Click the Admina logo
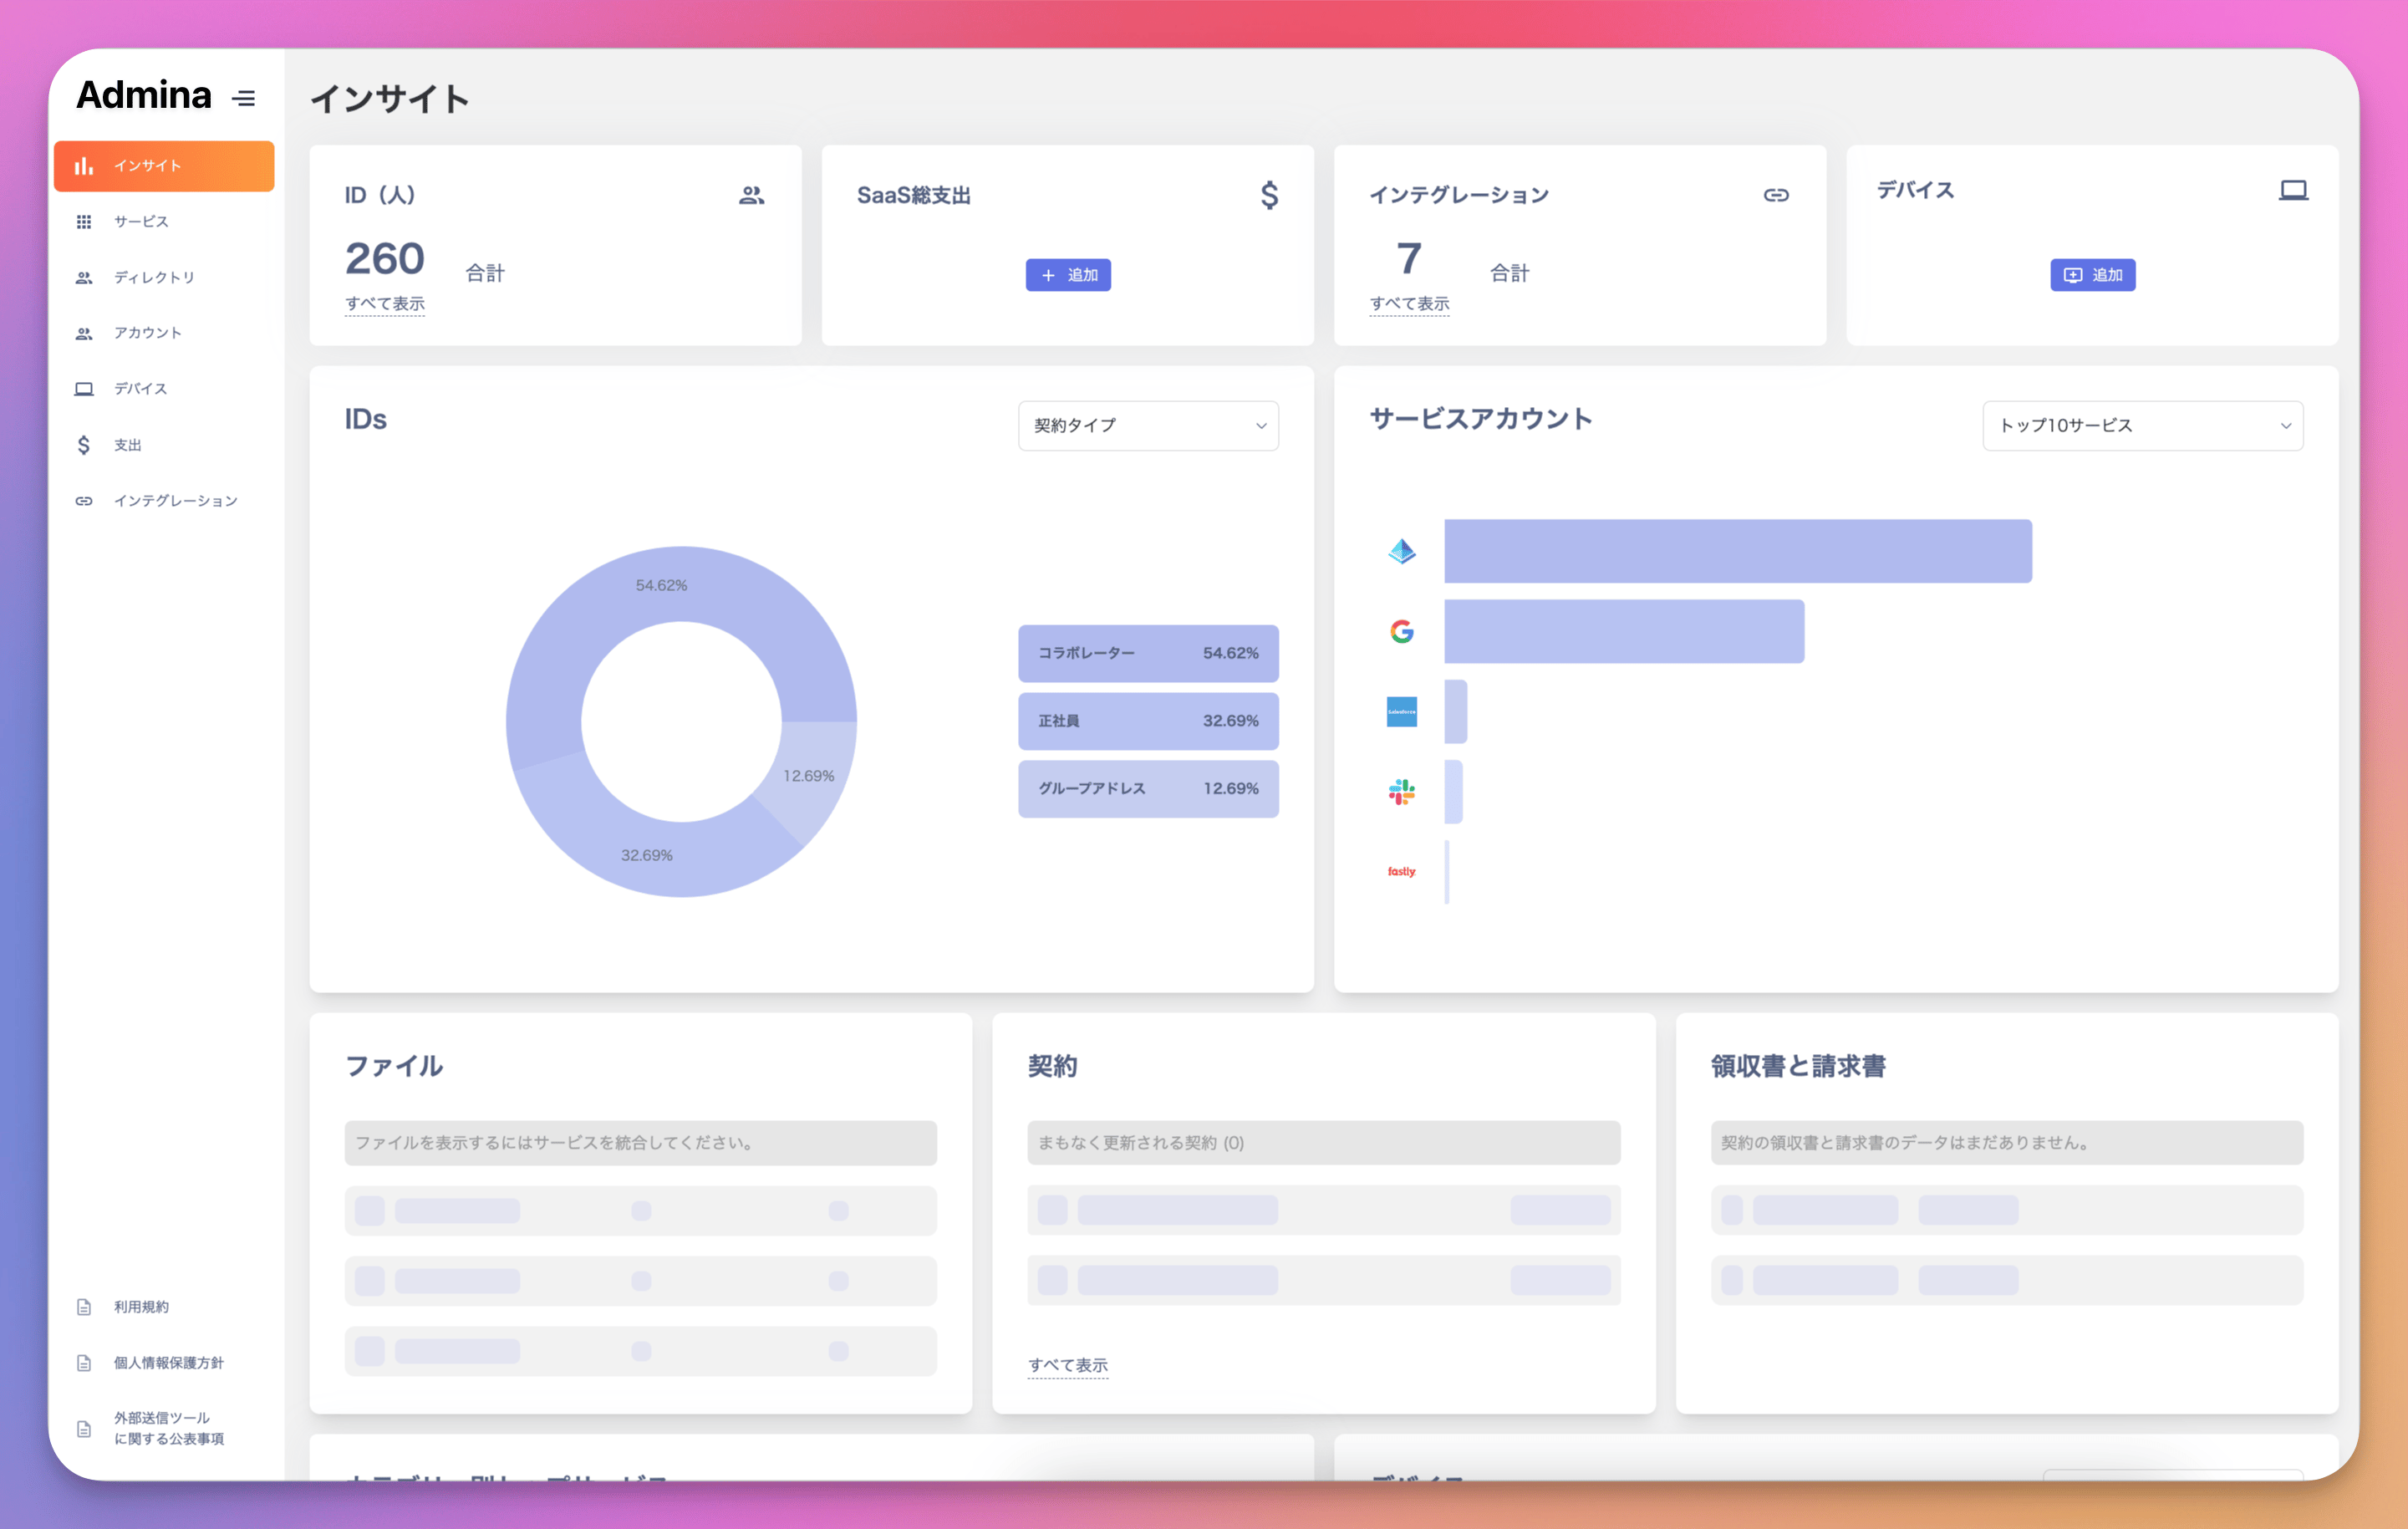The image size is (2408, 1529). pyautogui.click(x=144, y=96)
